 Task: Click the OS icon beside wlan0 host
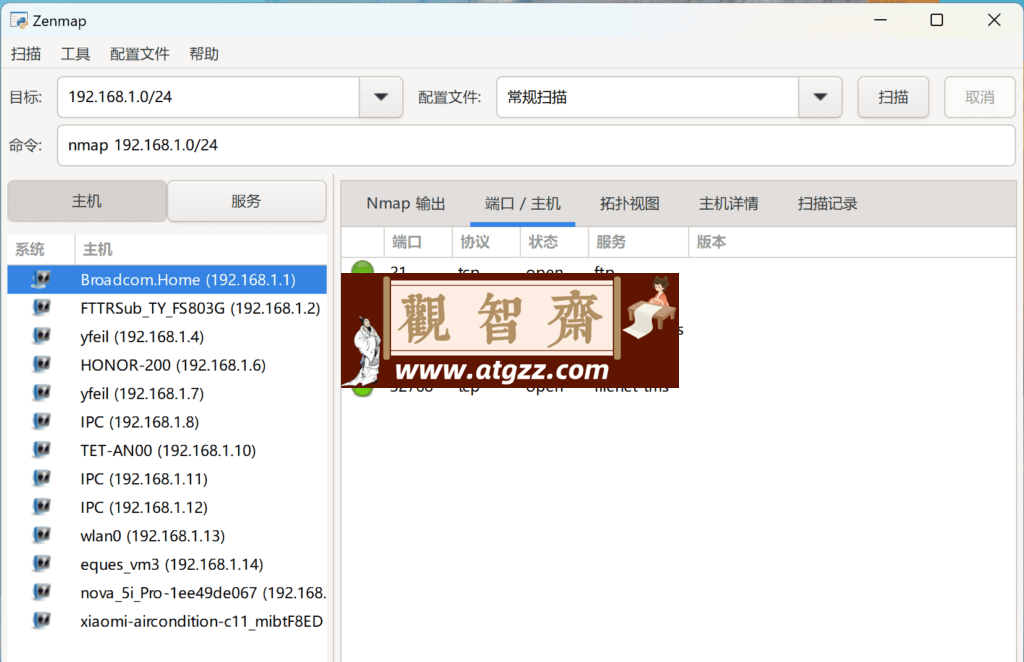pyautogui.click(x=41, y=535)
